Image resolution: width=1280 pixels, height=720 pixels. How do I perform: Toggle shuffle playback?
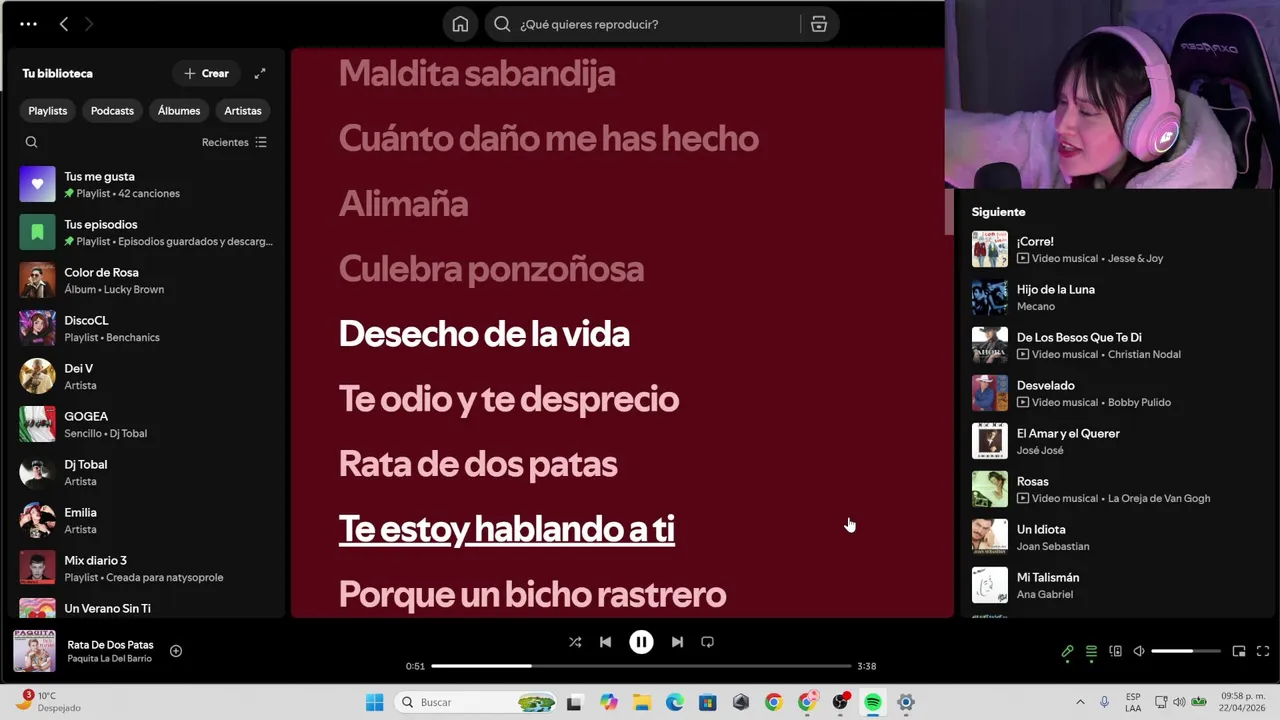[575, 642]
